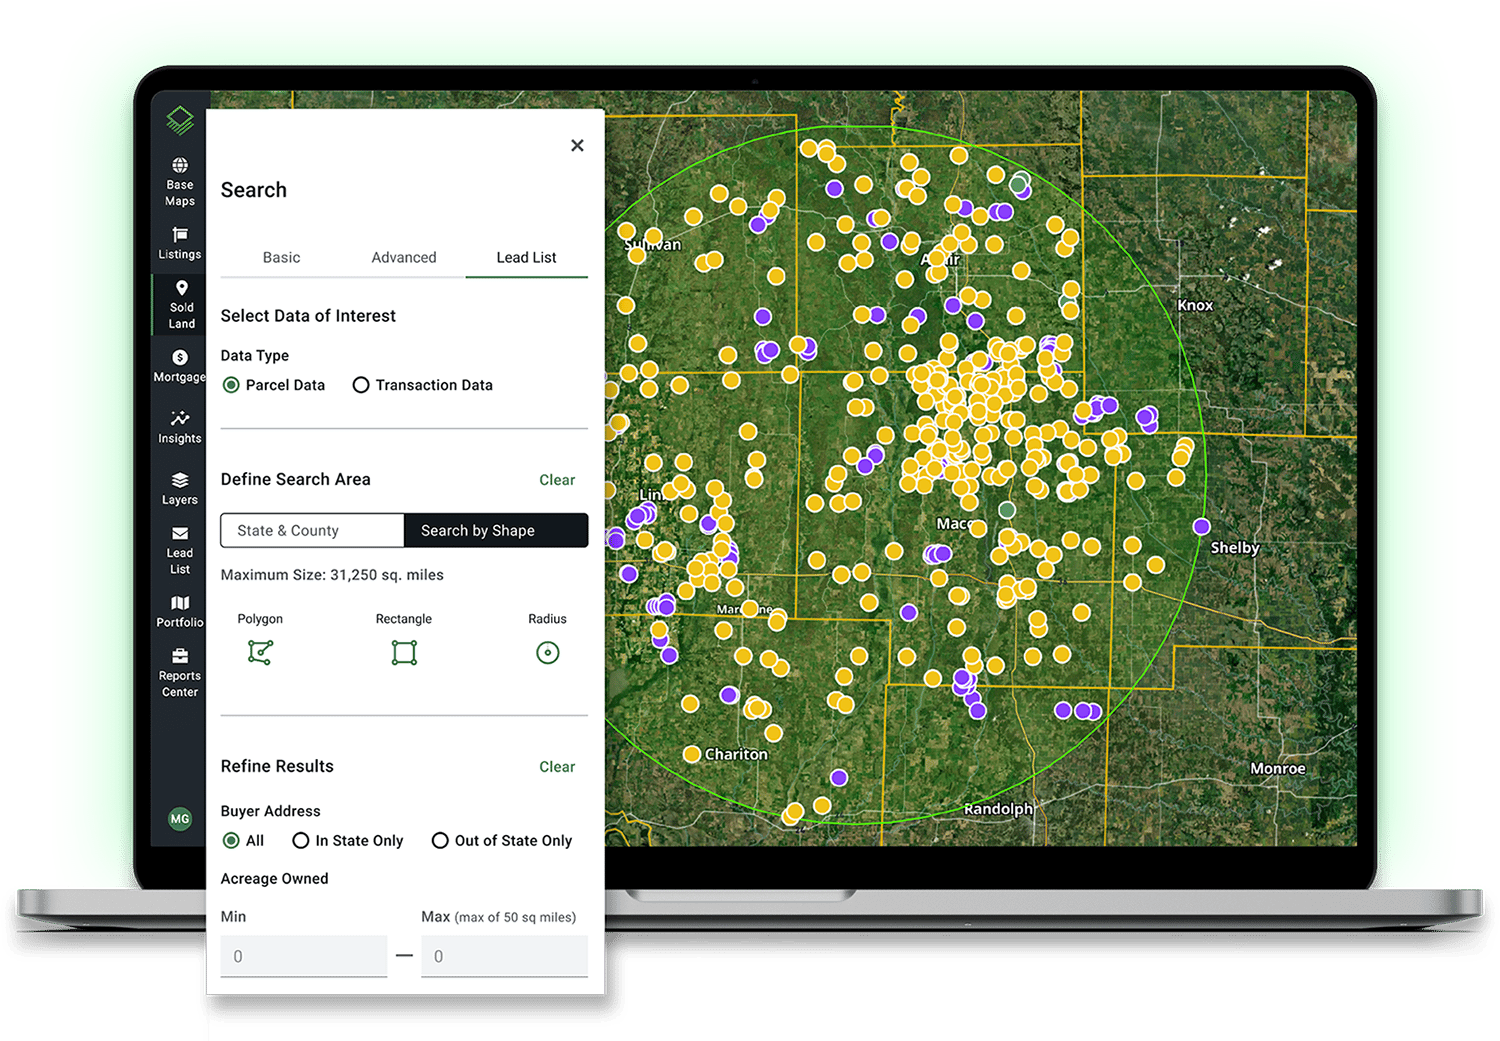Viewport: 1500px width, 1041px height.
Task: Click the Chariton county label on map
Action: click(736, 754)
